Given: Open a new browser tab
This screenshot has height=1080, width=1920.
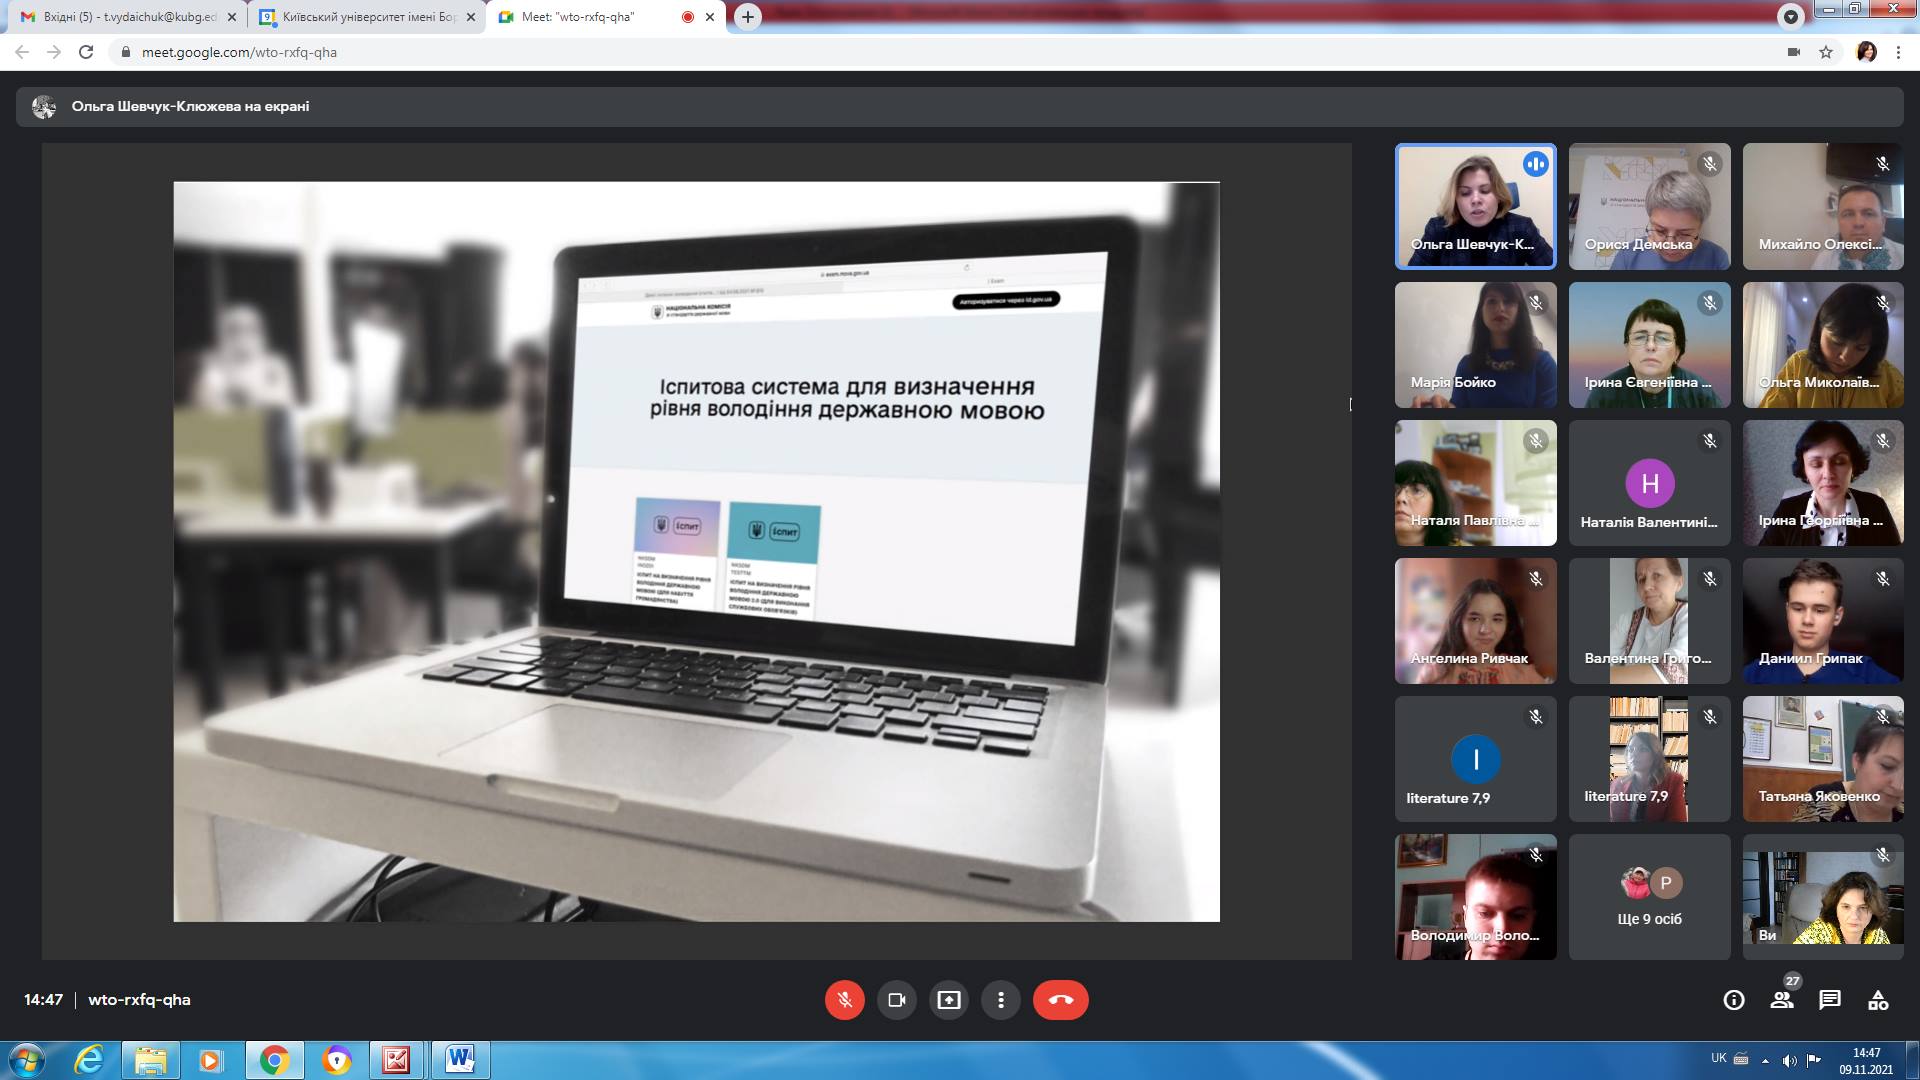Looking at the screenshot, I should click(747, 17).
